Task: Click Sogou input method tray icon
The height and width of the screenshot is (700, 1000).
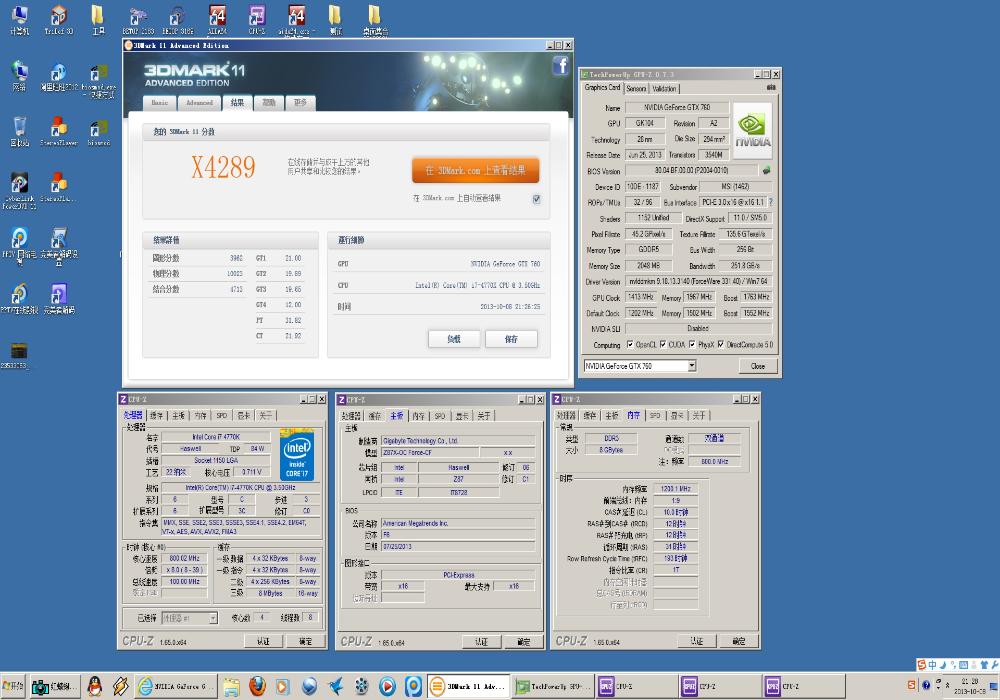Action: [912, 685]
